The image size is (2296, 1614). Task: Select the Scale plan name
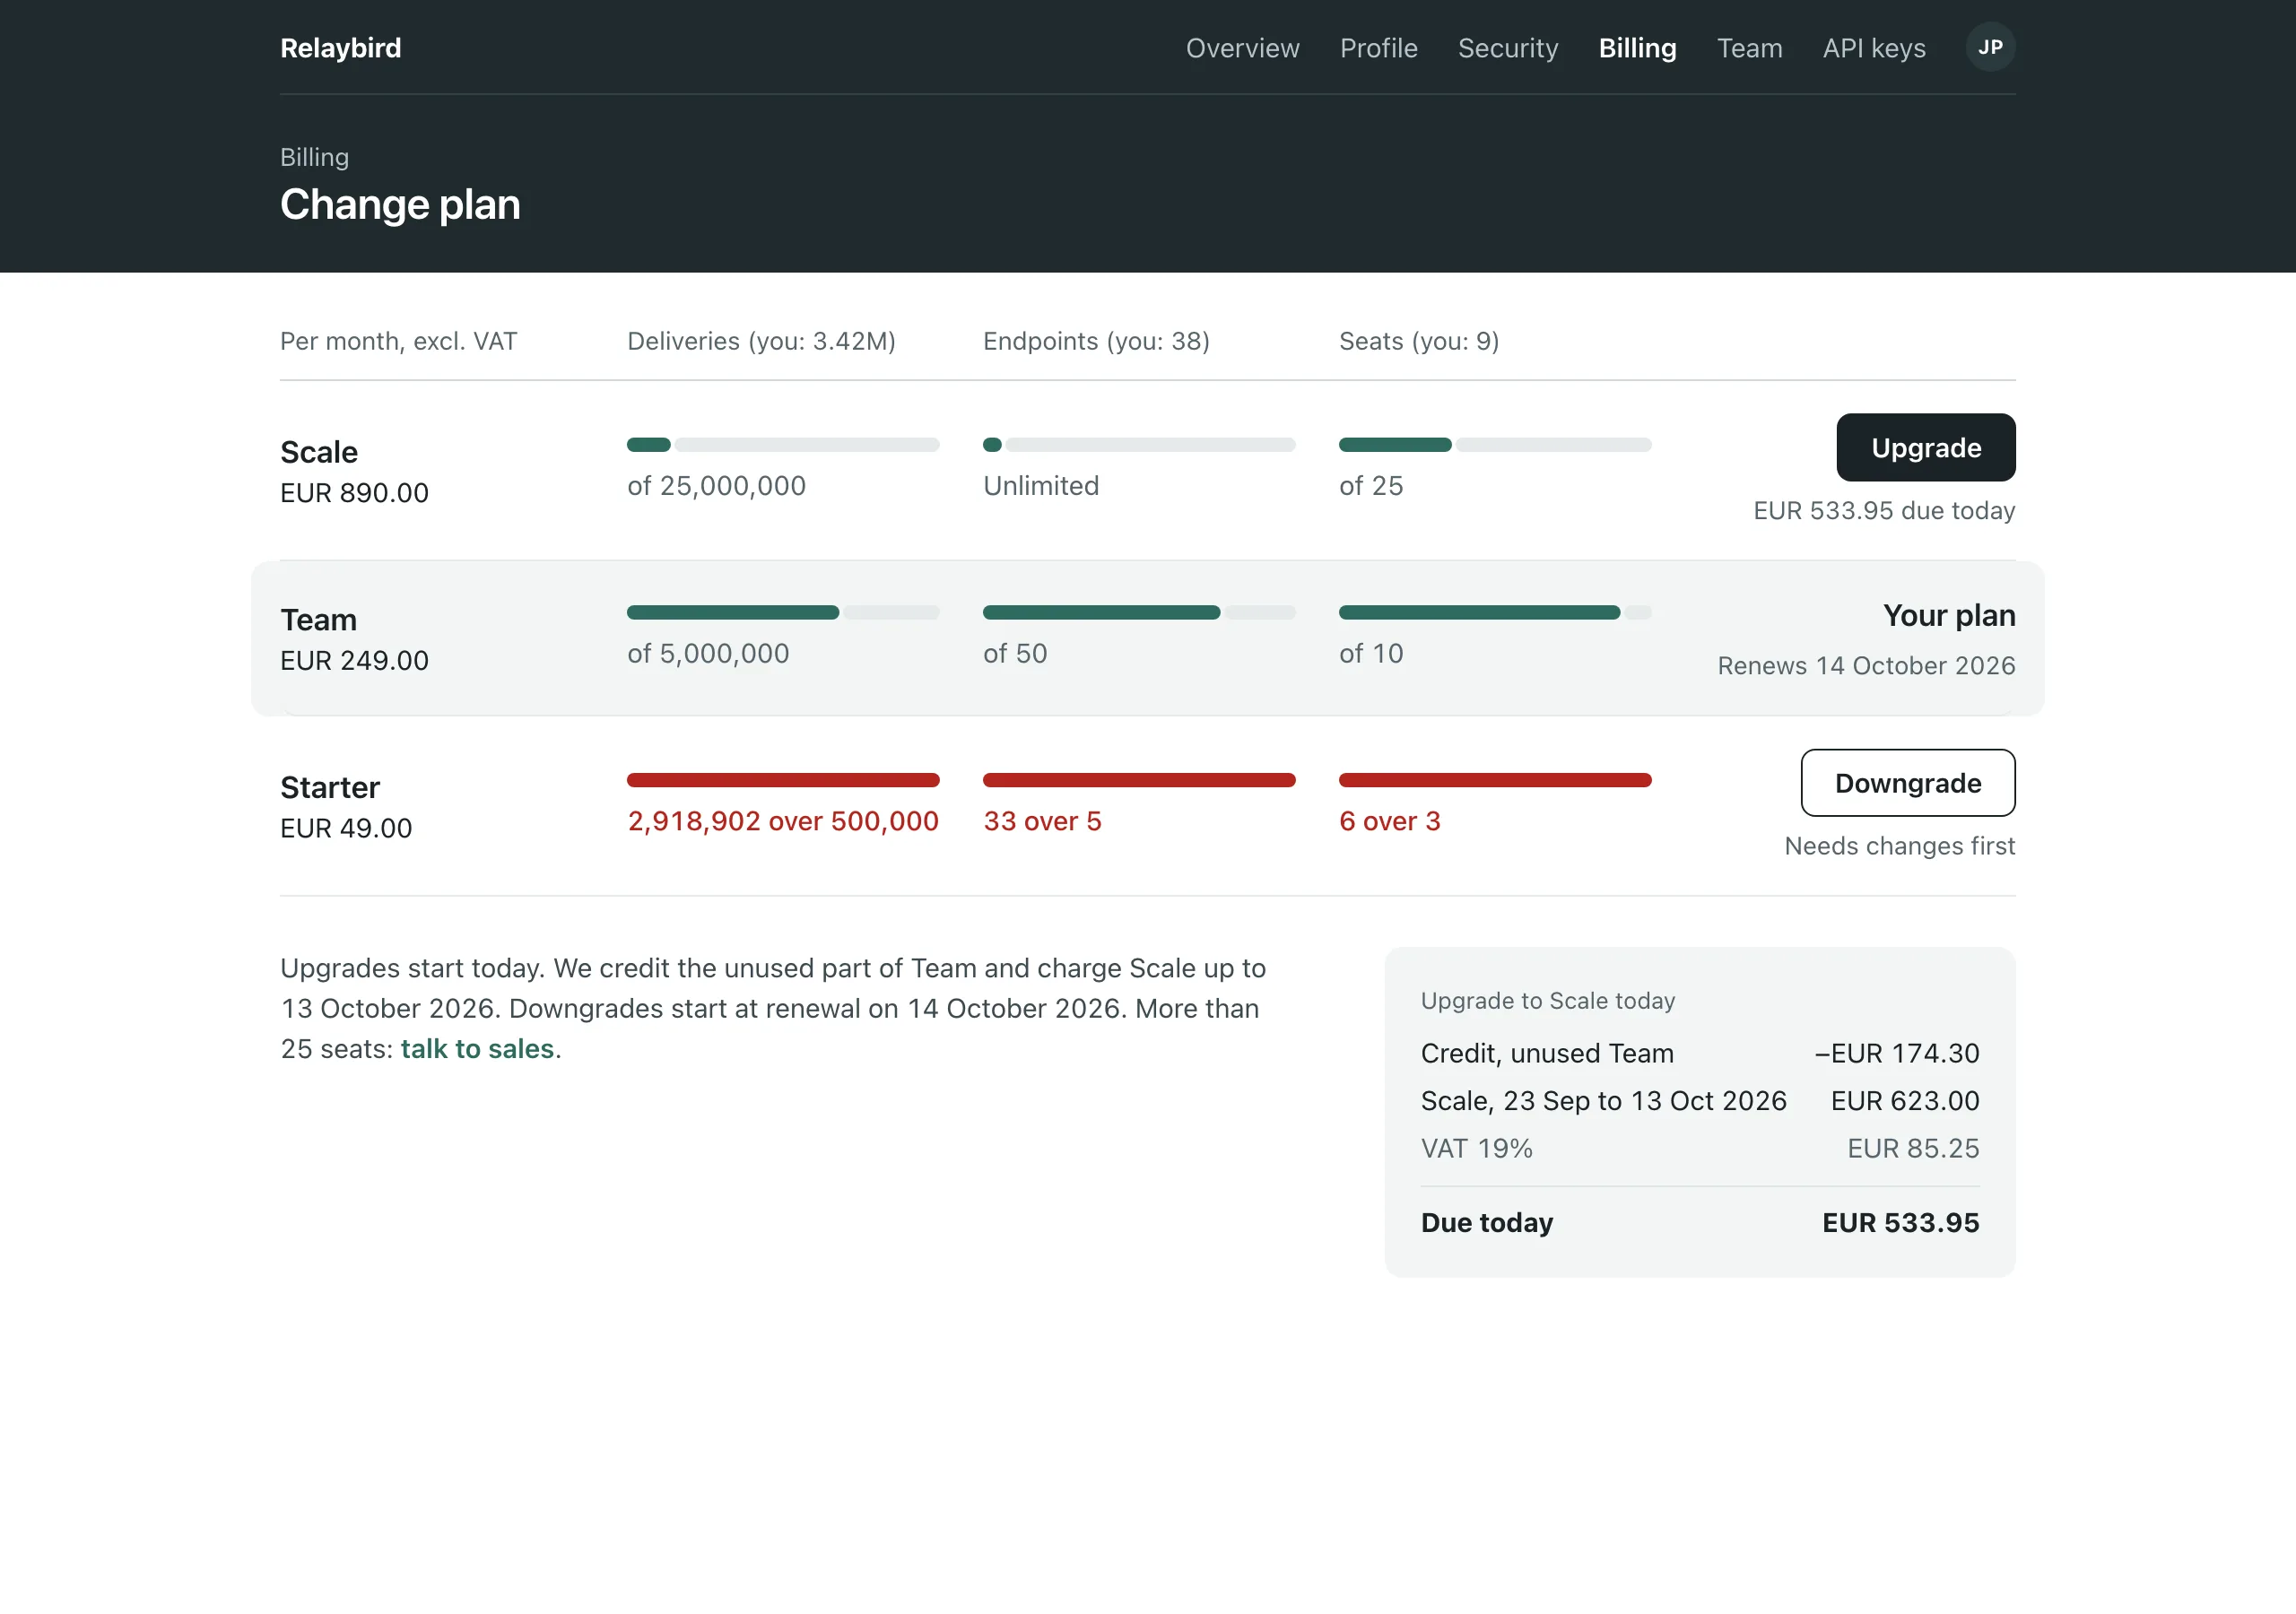tap(319, 452)
